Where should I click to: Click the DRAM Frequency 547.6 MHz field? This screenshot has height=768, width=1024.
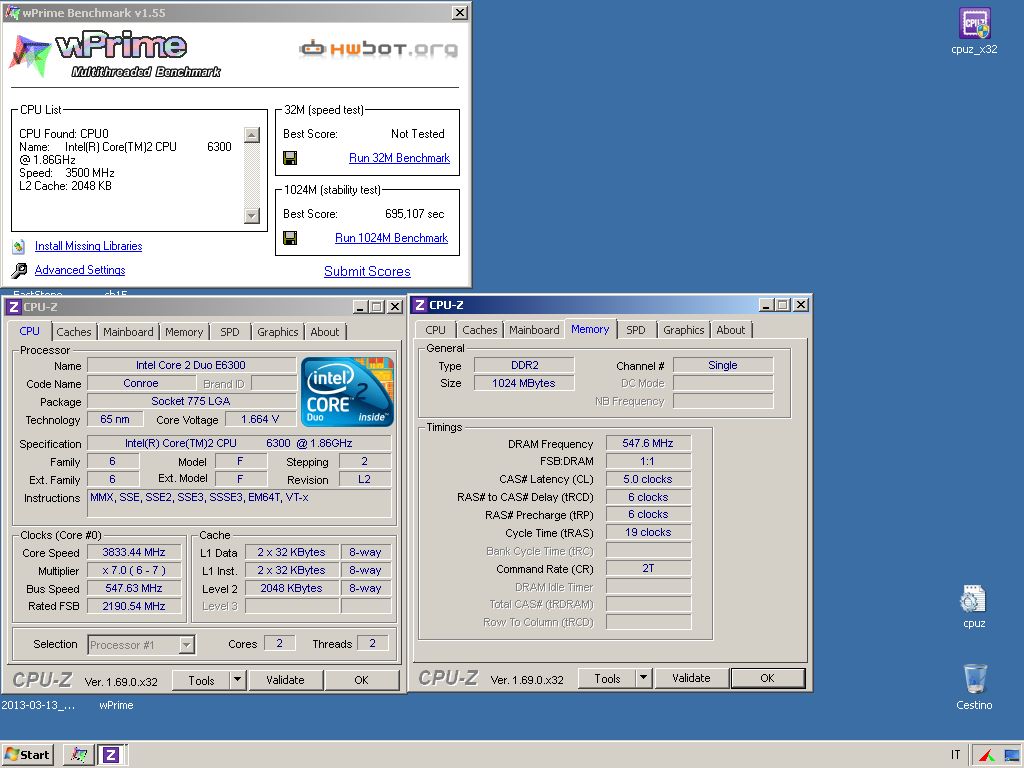click(648, 443)
